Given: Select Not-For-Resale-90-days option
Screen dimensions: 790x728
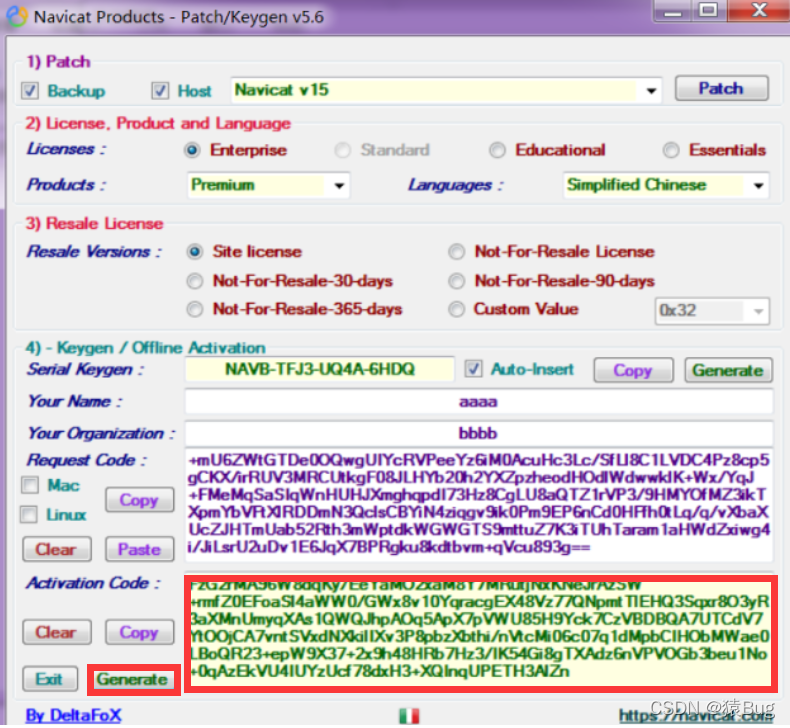Looking at the screenshot, I should click(x=456, y=281).
